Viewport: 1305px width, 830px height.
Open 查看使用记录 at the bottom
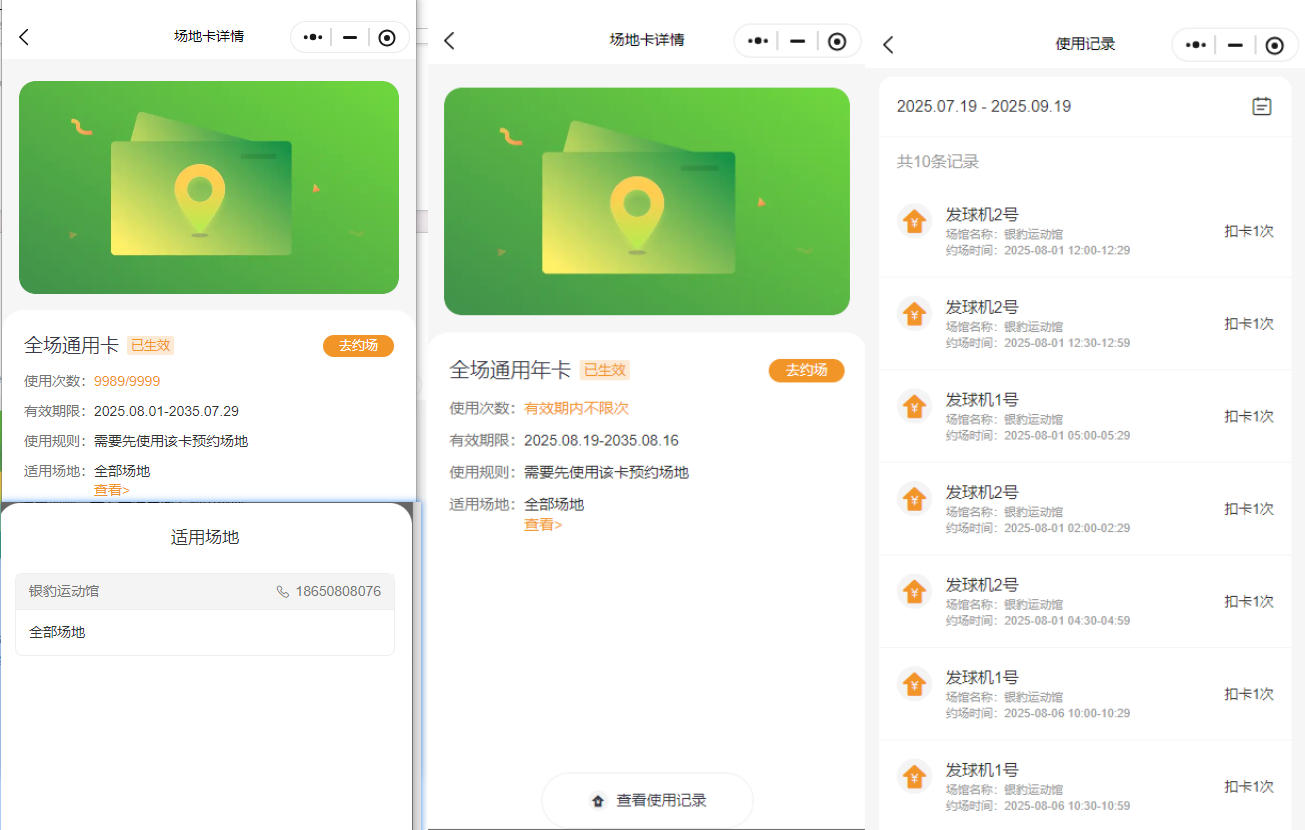[x=647, y=800]
